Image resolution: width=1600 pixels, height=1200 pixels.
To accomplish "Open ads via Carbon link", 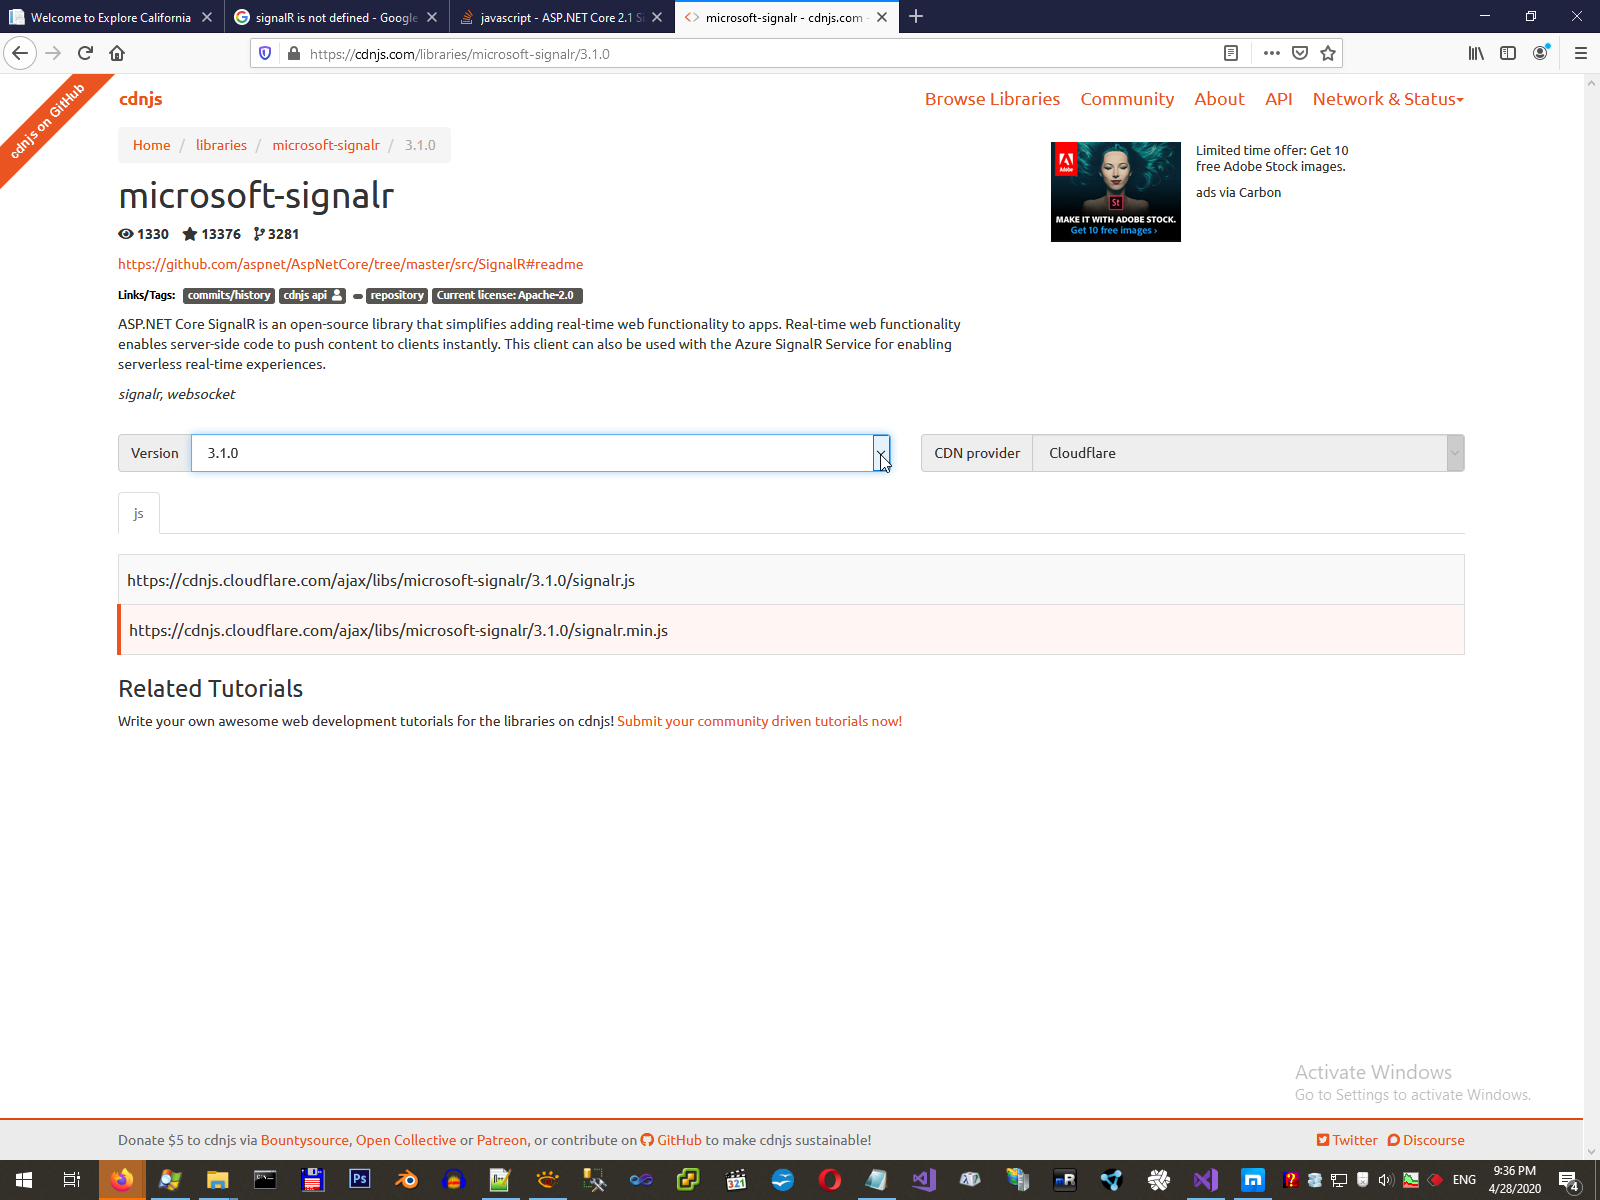I will point(1238,193).
